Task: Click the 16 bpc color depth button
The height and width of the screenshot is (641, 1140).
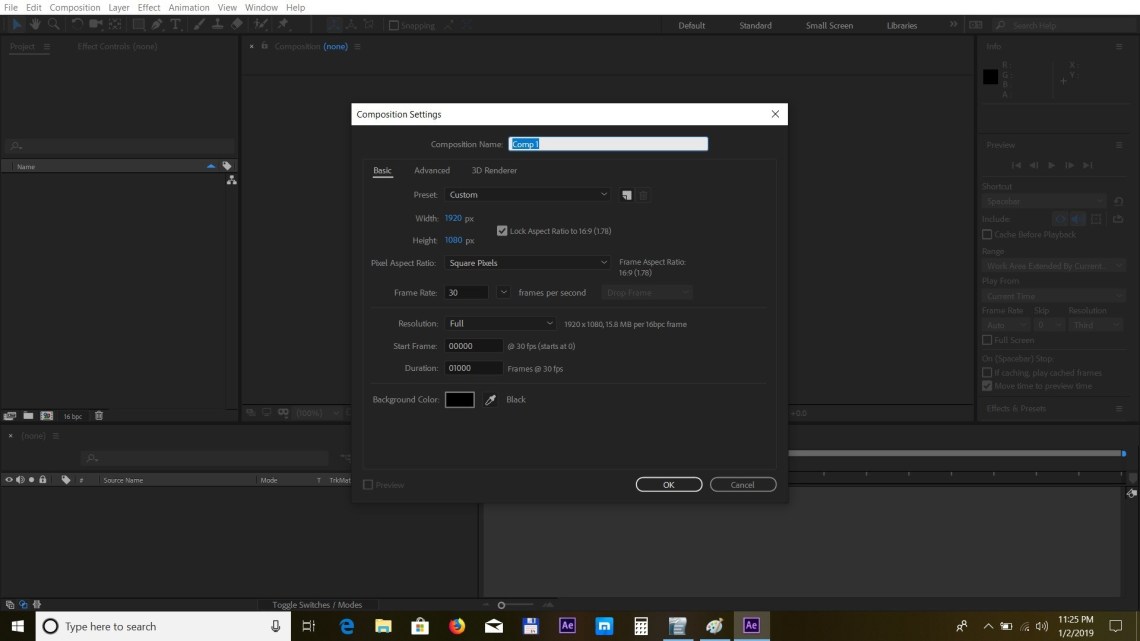Action: click(73, 416)
